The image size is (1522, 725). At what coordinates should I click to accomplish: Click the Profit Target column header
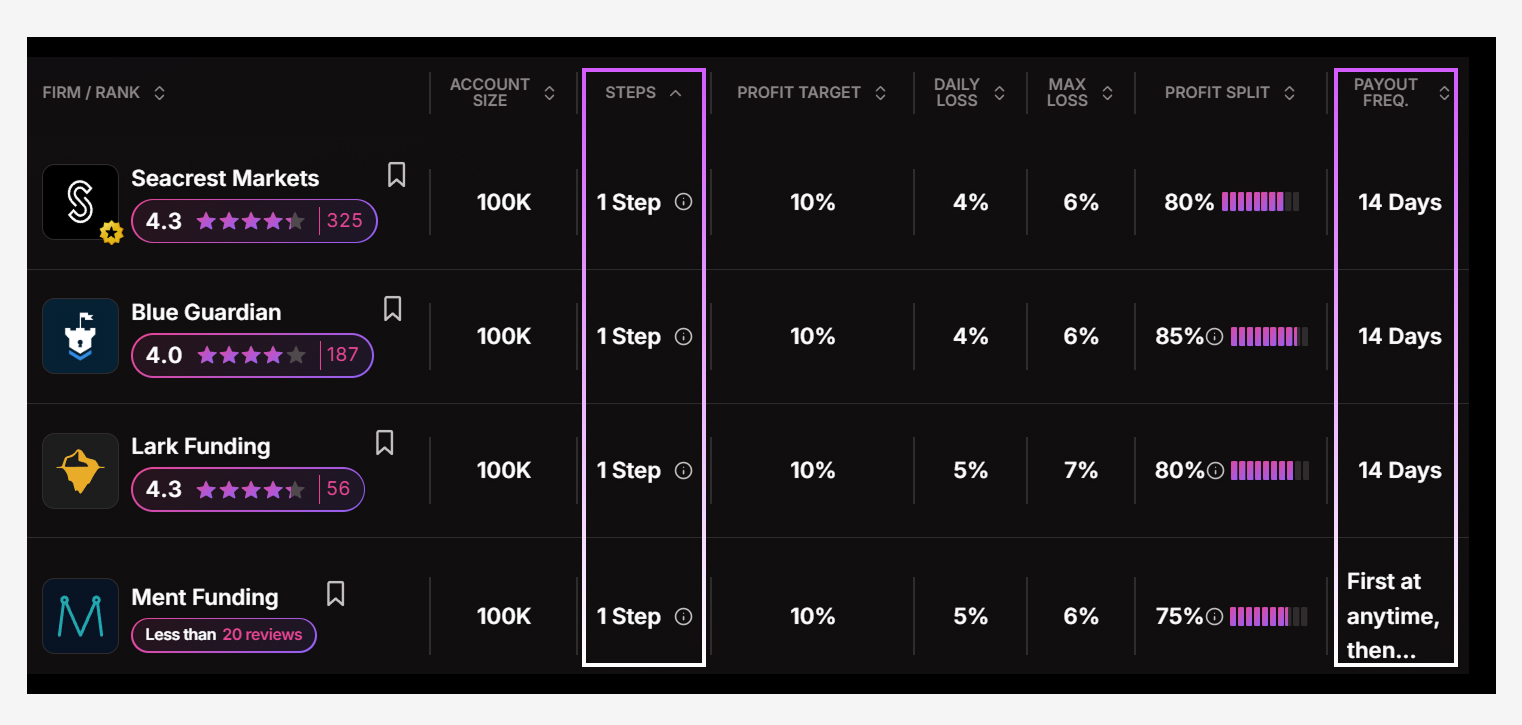(810, 92)
